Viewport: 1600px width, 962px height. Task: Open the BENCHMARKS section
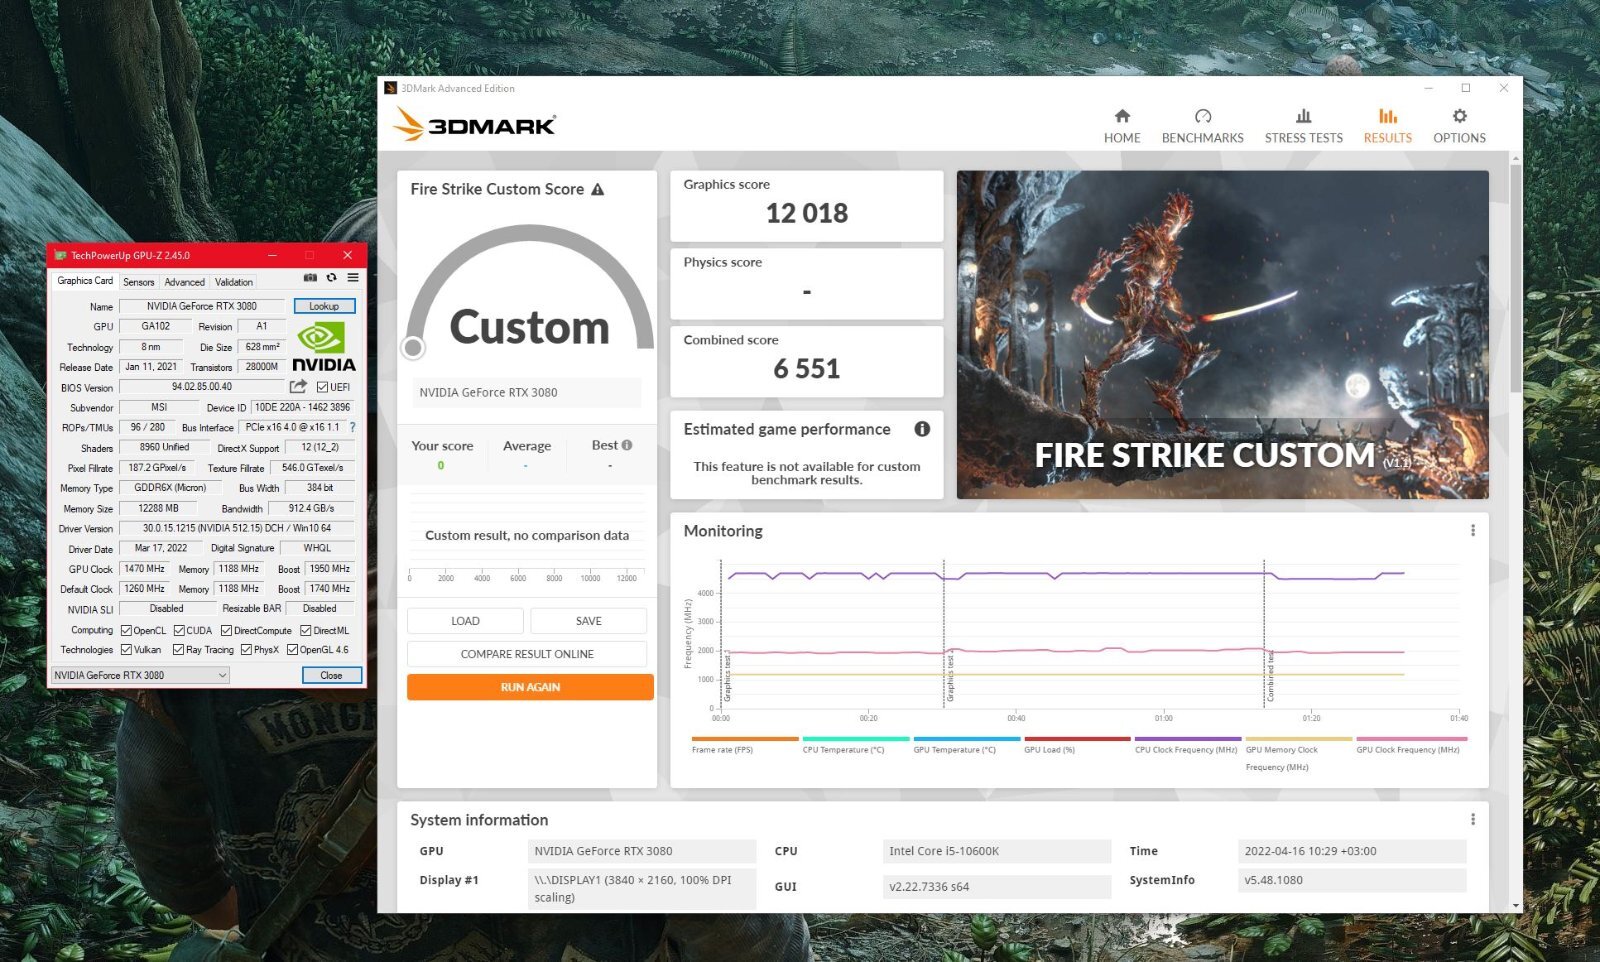(1202, 126)
